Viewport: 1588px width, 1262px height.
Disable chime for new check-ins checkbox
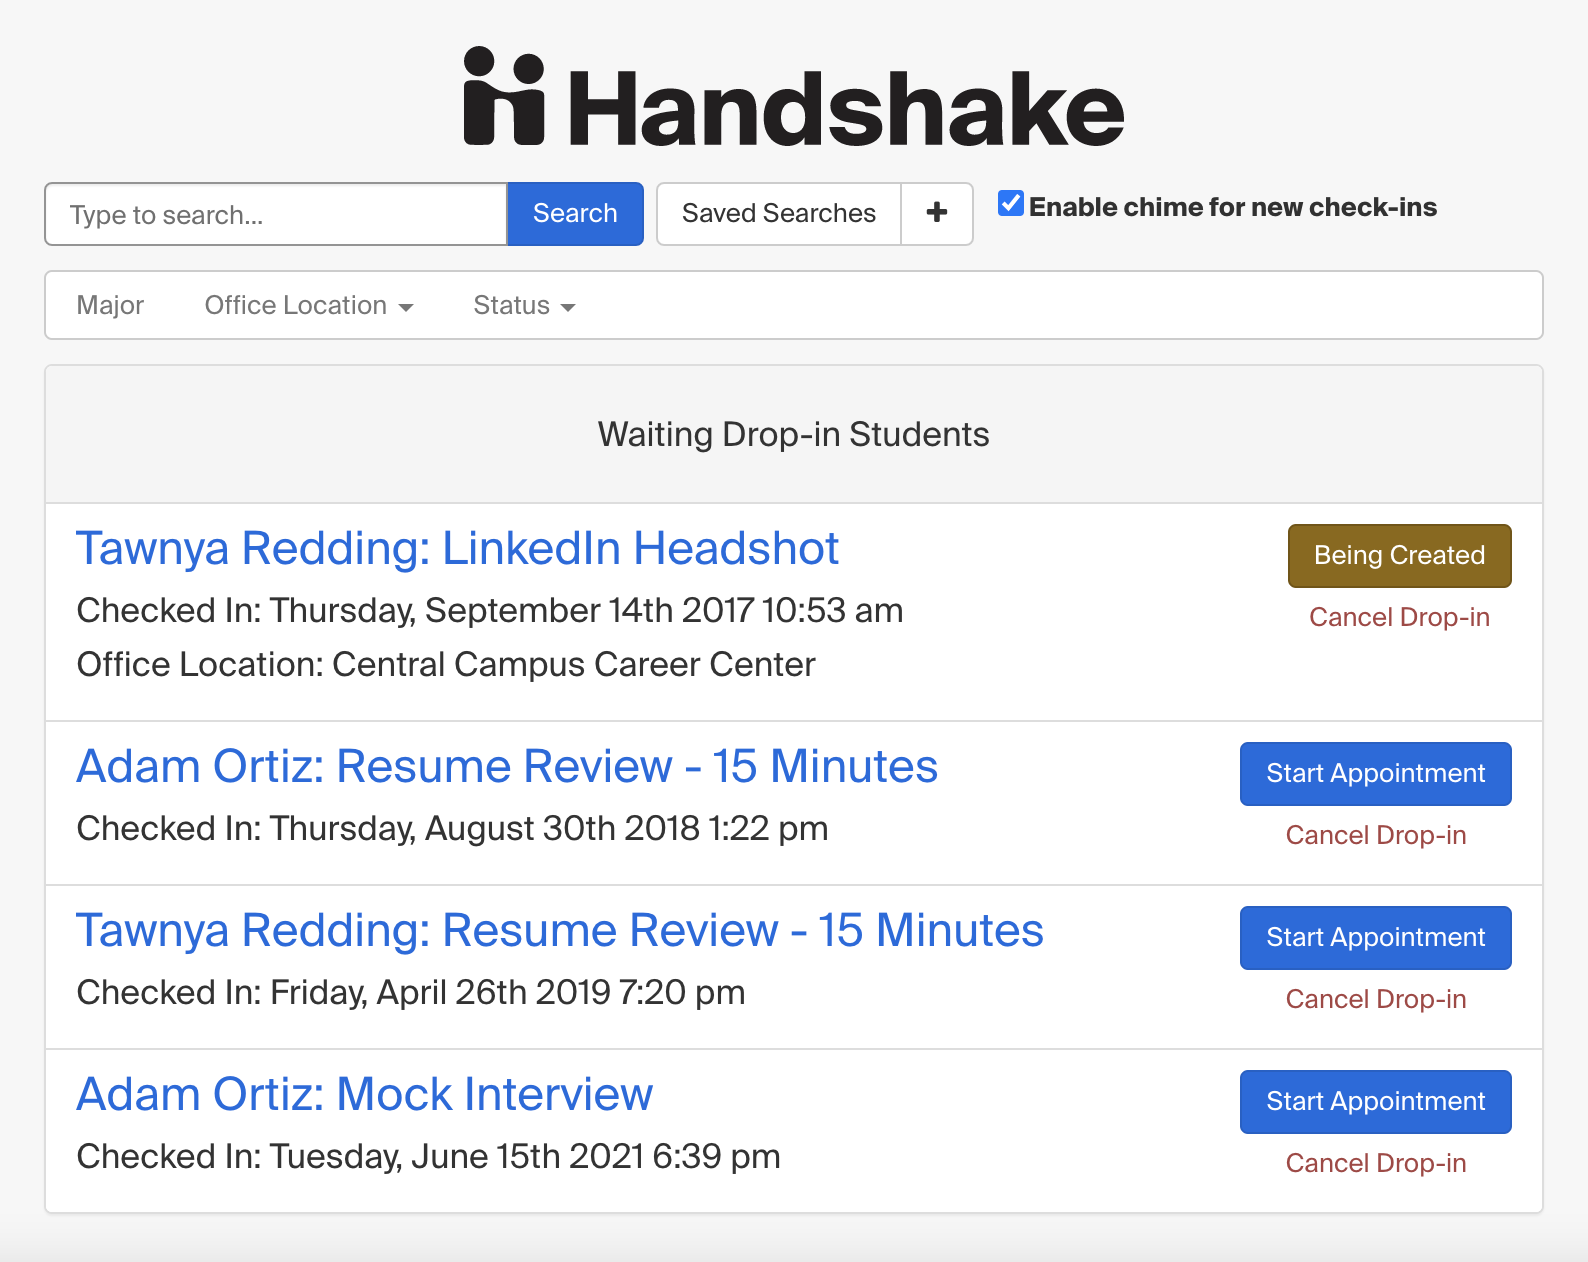pos(1011,204)
